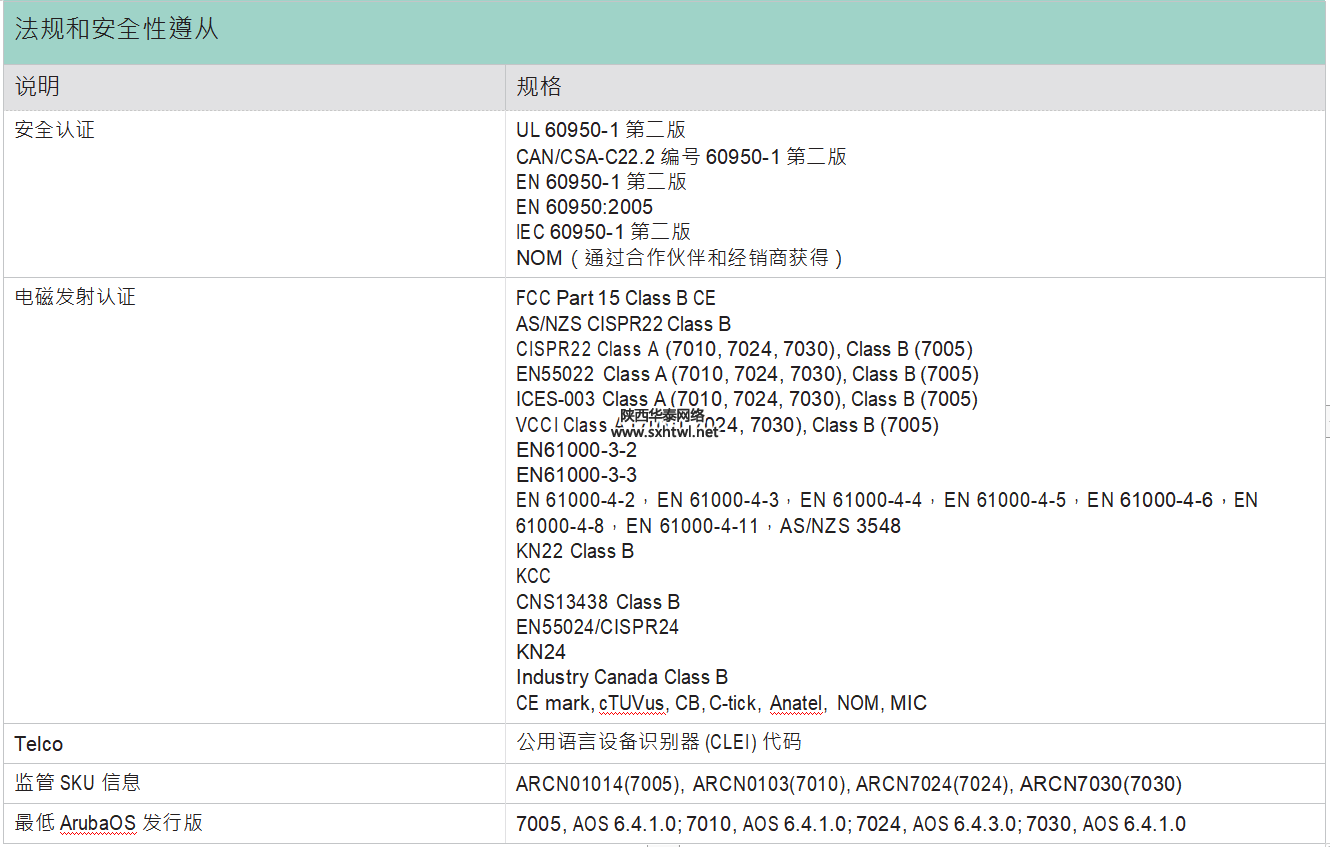Select the NOM（通过合作伙伴和经销商获得）line
Viewport: 1330px width, 847px height.
click(680, 258)
